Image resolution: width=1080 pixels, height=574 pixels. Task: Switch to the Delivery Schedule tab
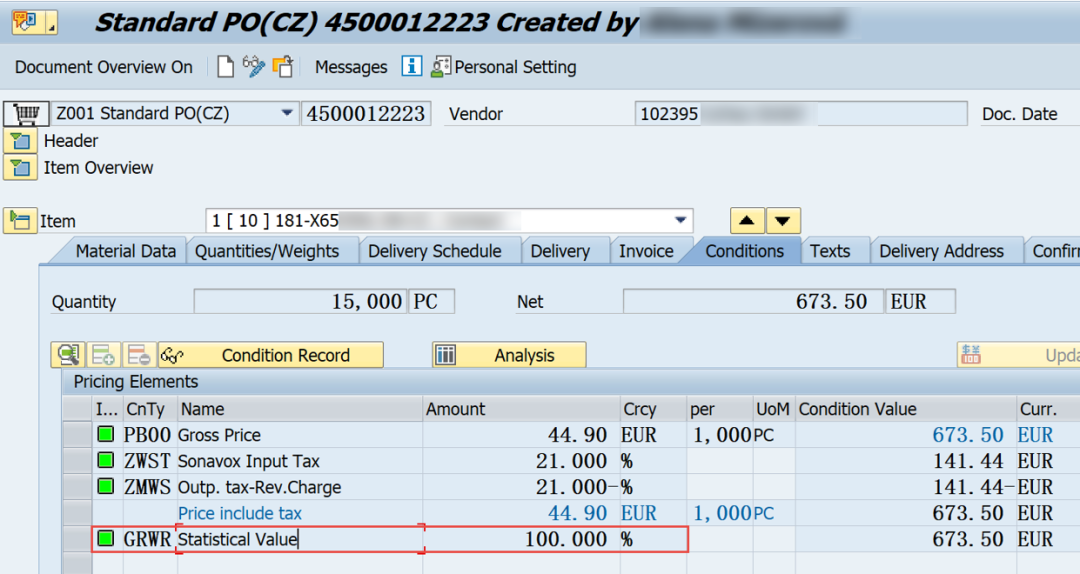pyautogui.click(x=435, y=251)
